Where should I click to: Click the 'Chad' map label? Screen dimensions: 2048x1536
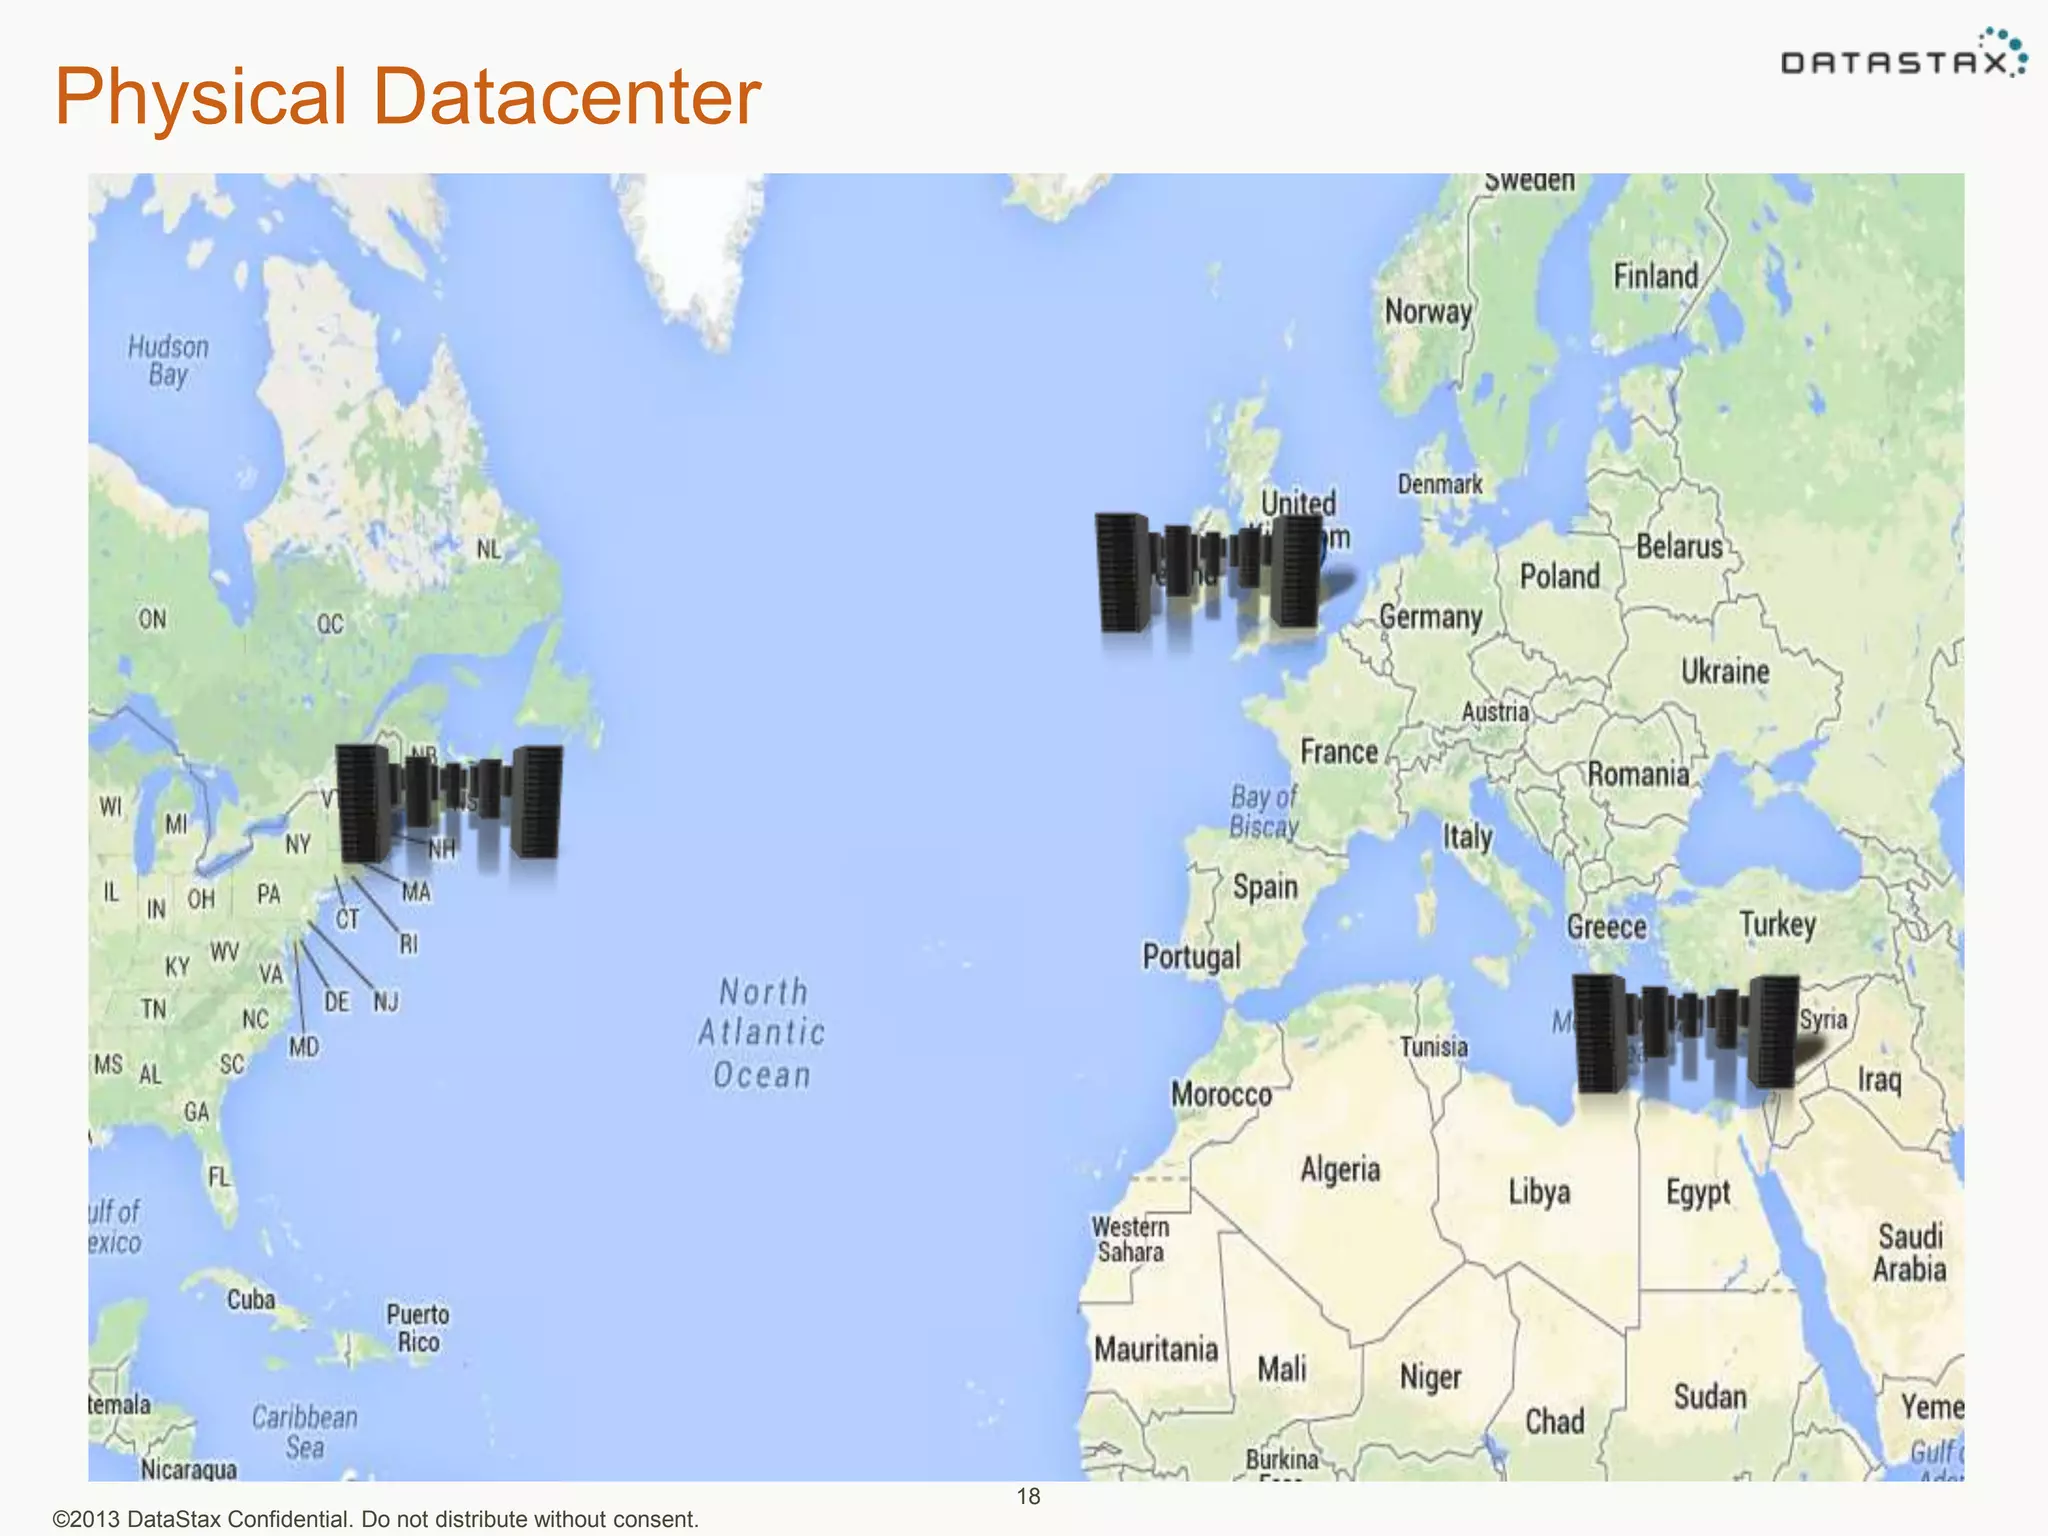pyautogui.click(x=1554, y=1421)
